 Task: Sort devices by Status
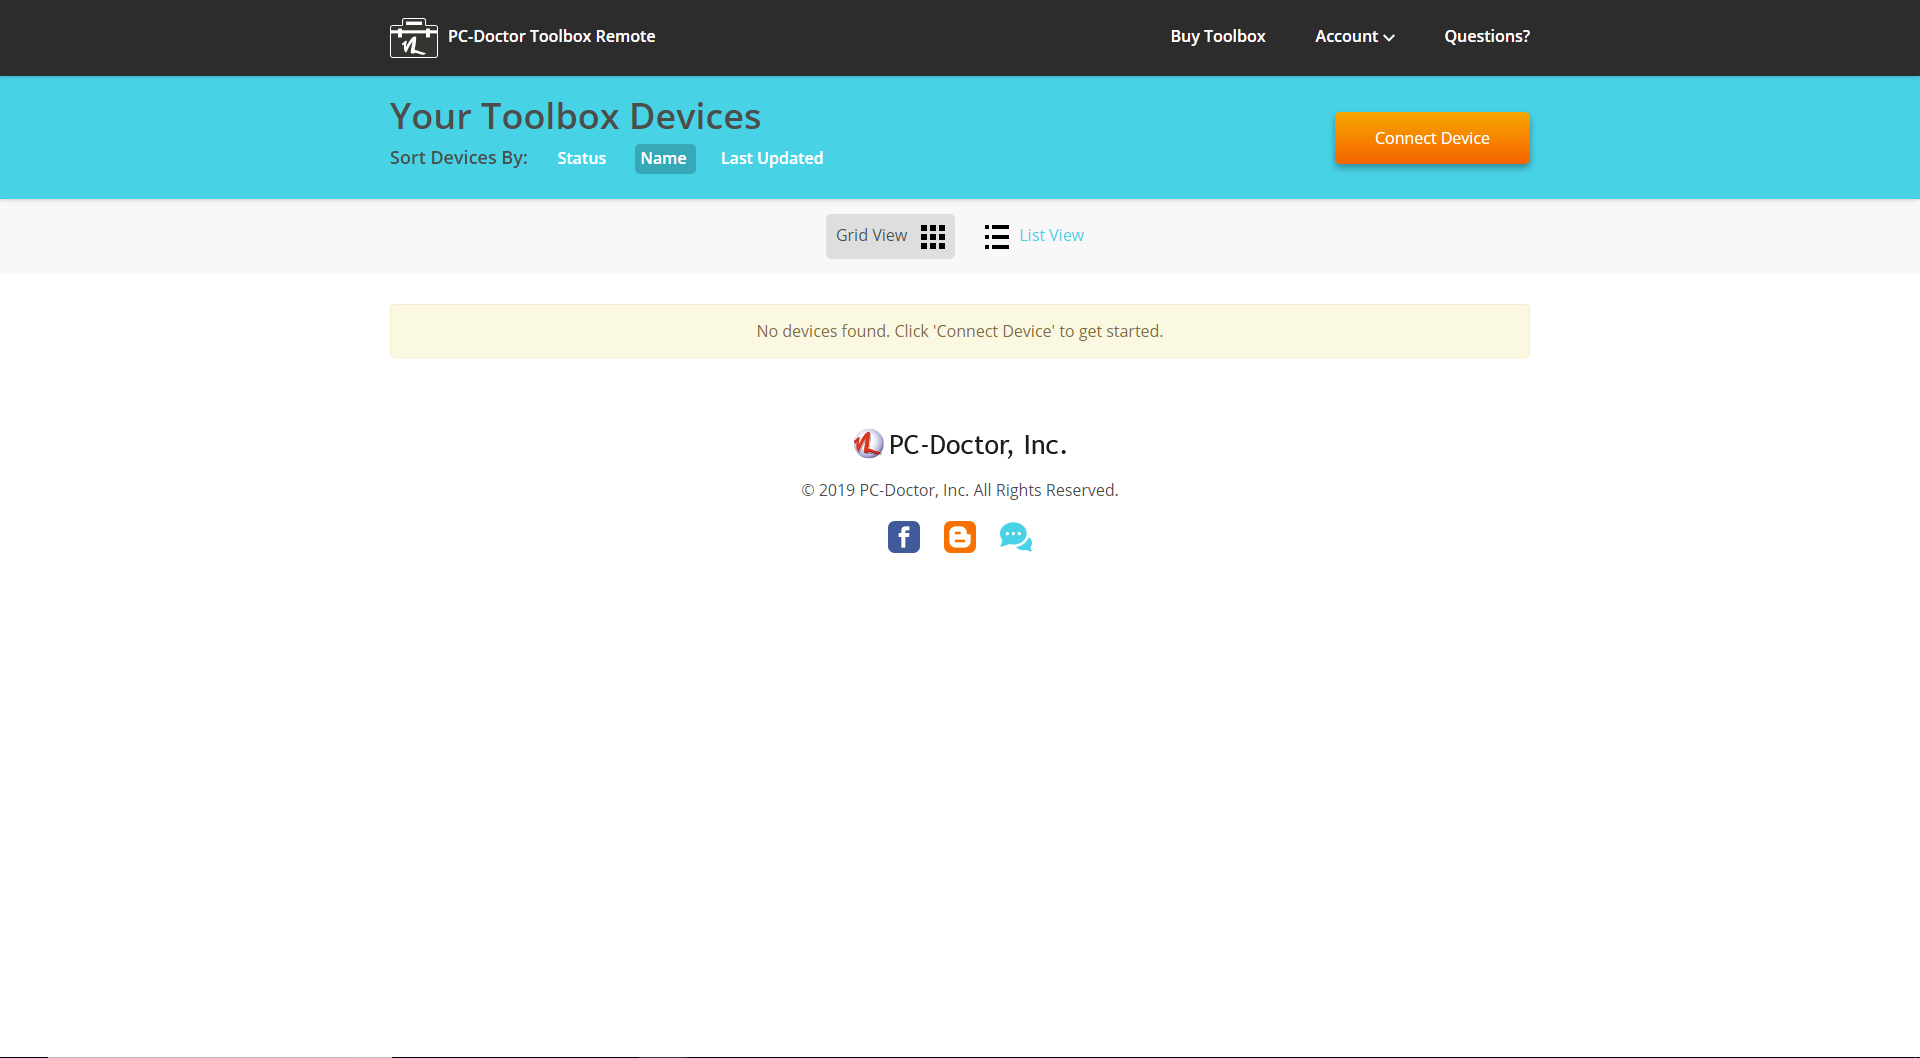point(581,158)
